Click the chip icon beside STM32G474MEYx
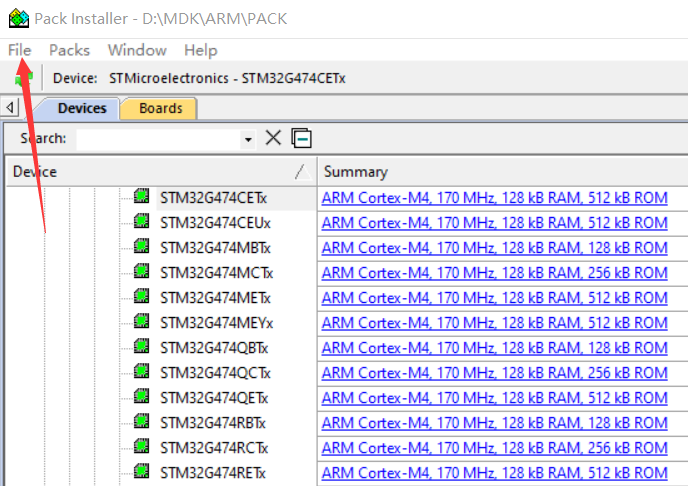The width and height of the screenshot is (688, 486). [x=141, y=321]
